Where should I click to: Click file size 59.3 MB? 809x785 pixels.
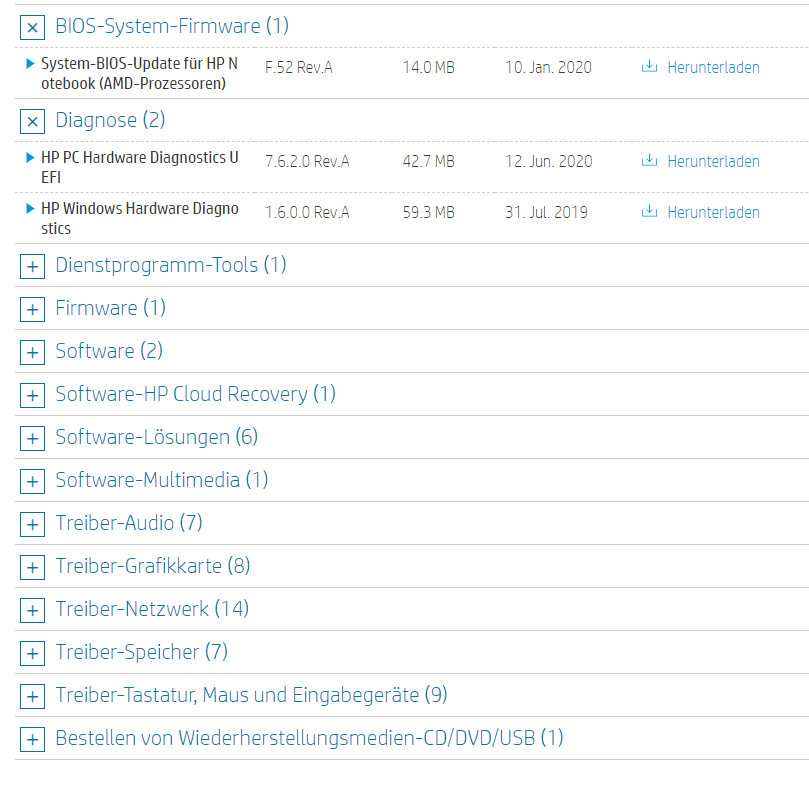[429, 212]
